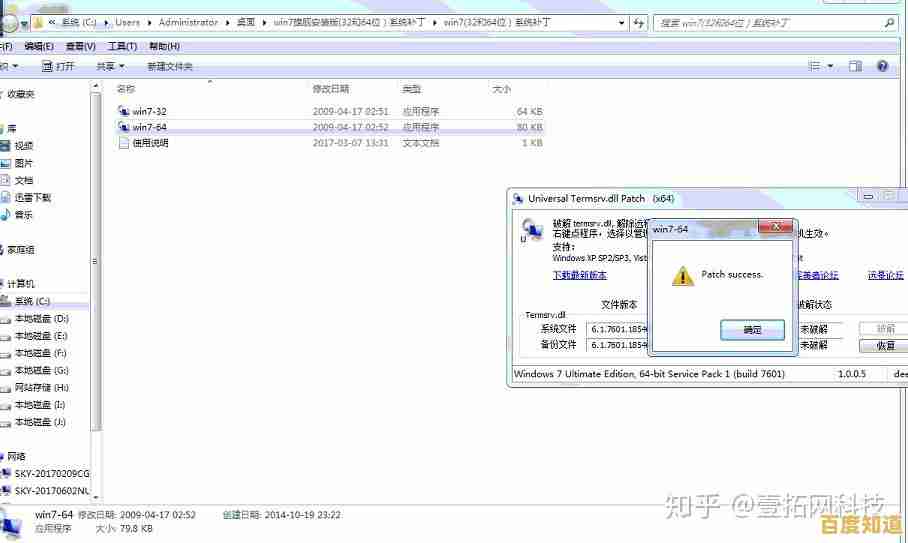The width and height of the screenshot is (908, 543).
Task: Select the win7-64 application file
Action: pyautogui.click(x=149, y=127)
